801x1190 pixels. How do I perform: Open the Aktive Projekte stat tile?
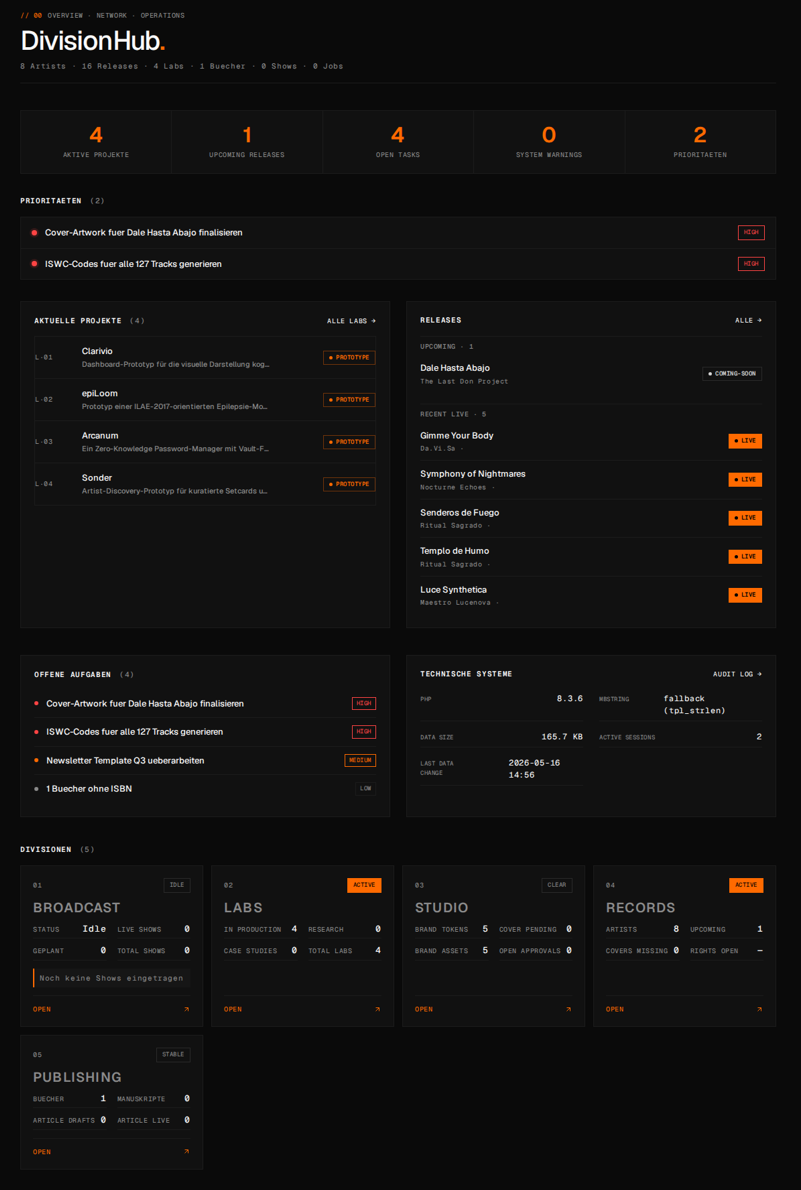click(x=96, y=142)
